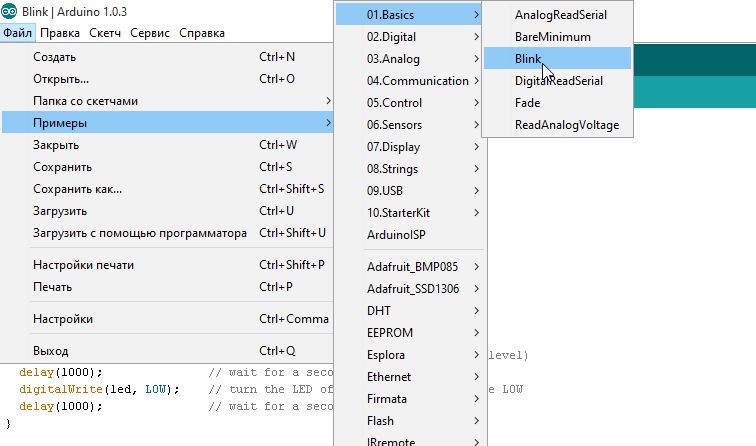Open DHT library examples
Screen dimensions: 756x446
[x=410, y=311]
